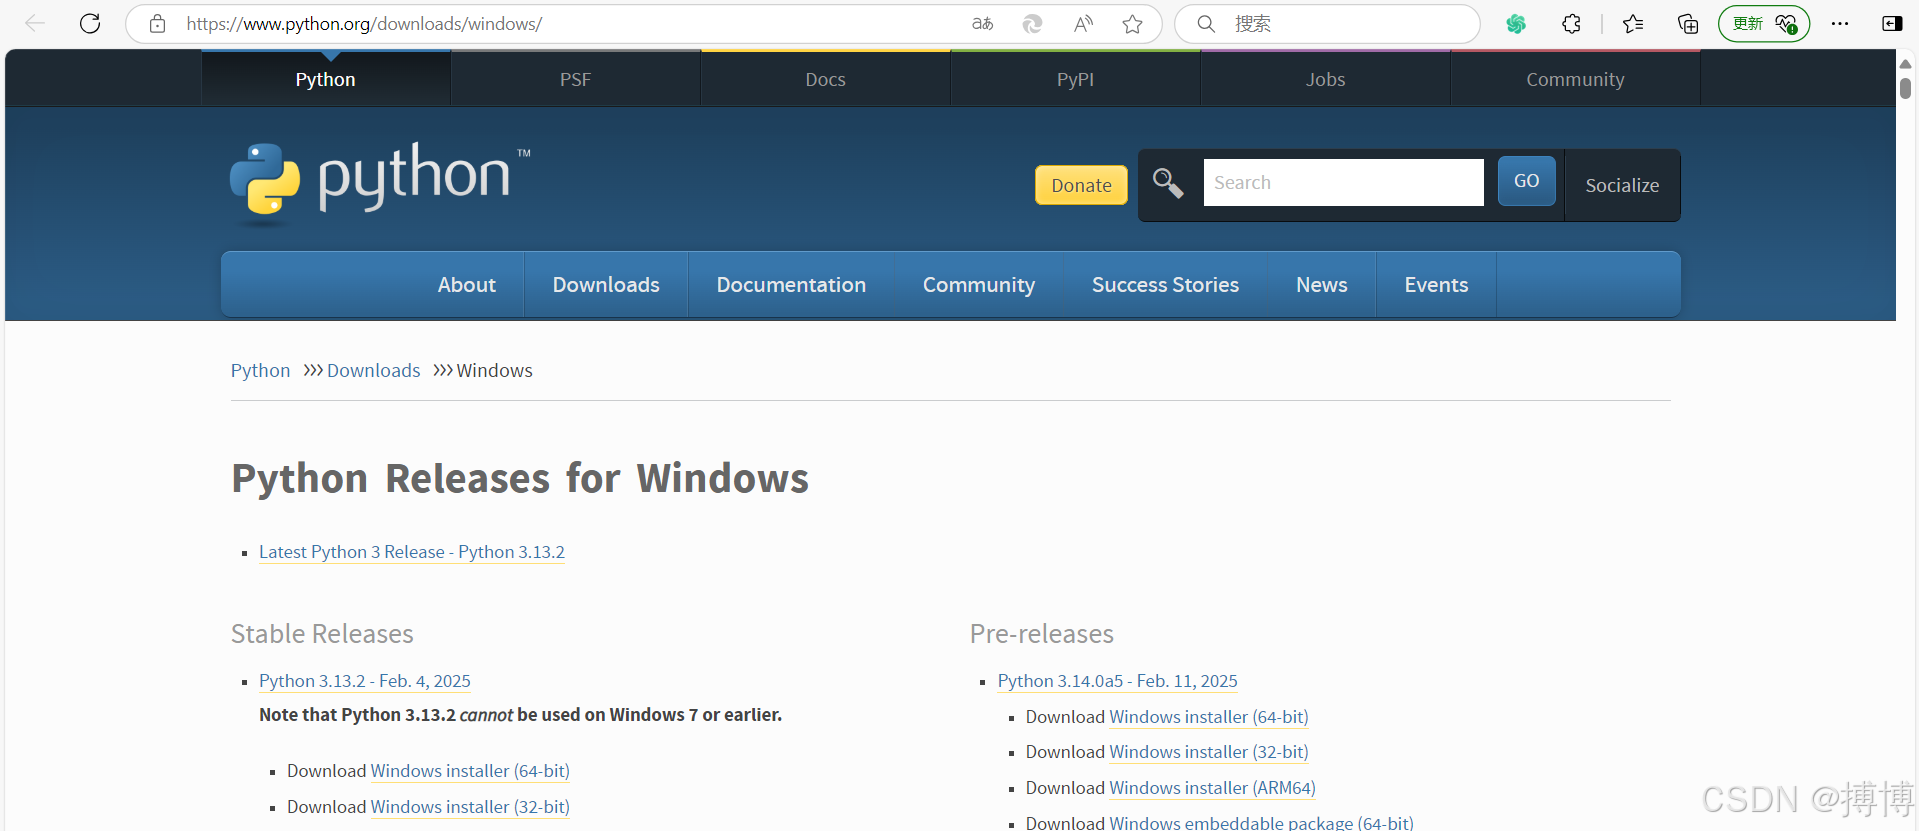Click the Python breadcrumb link
The height and width of the screenshot is (831, 1919).
(x=260, y=370)
